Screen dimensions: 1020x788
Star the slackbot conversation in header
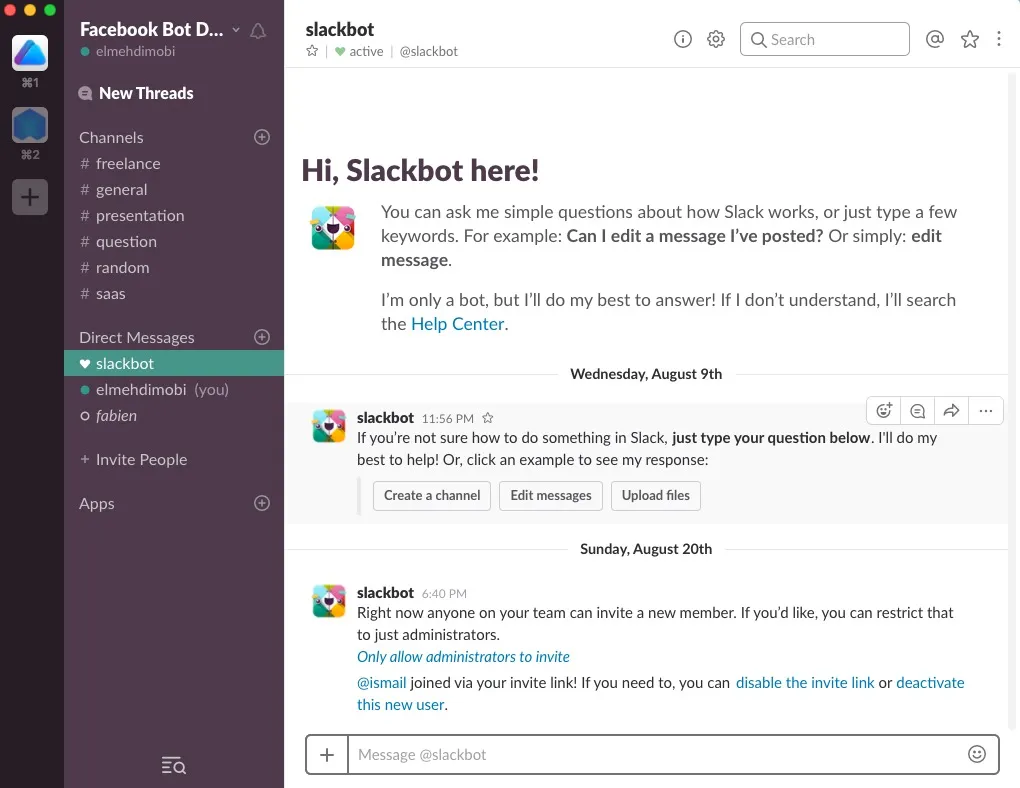[312, 51]
